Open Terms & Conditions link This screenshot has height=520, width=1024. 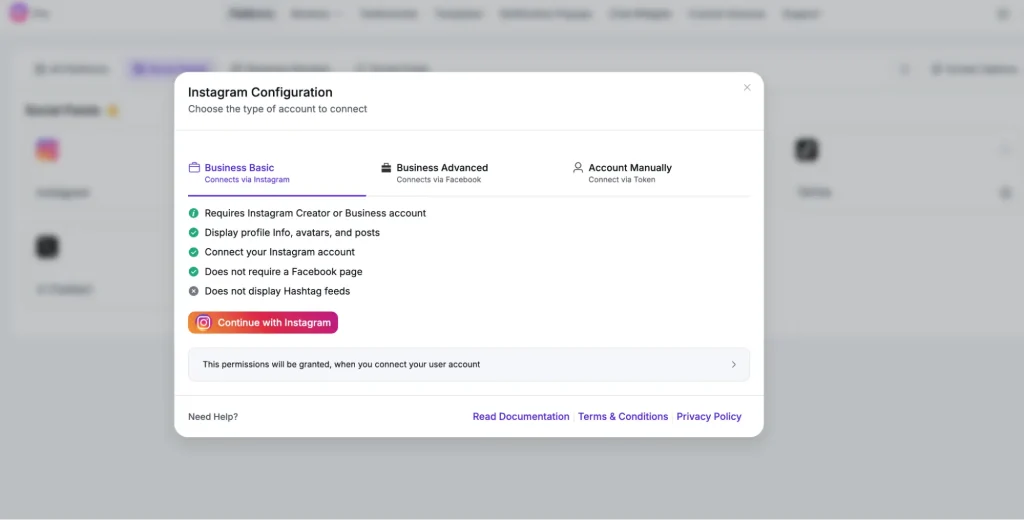(623, 417)
